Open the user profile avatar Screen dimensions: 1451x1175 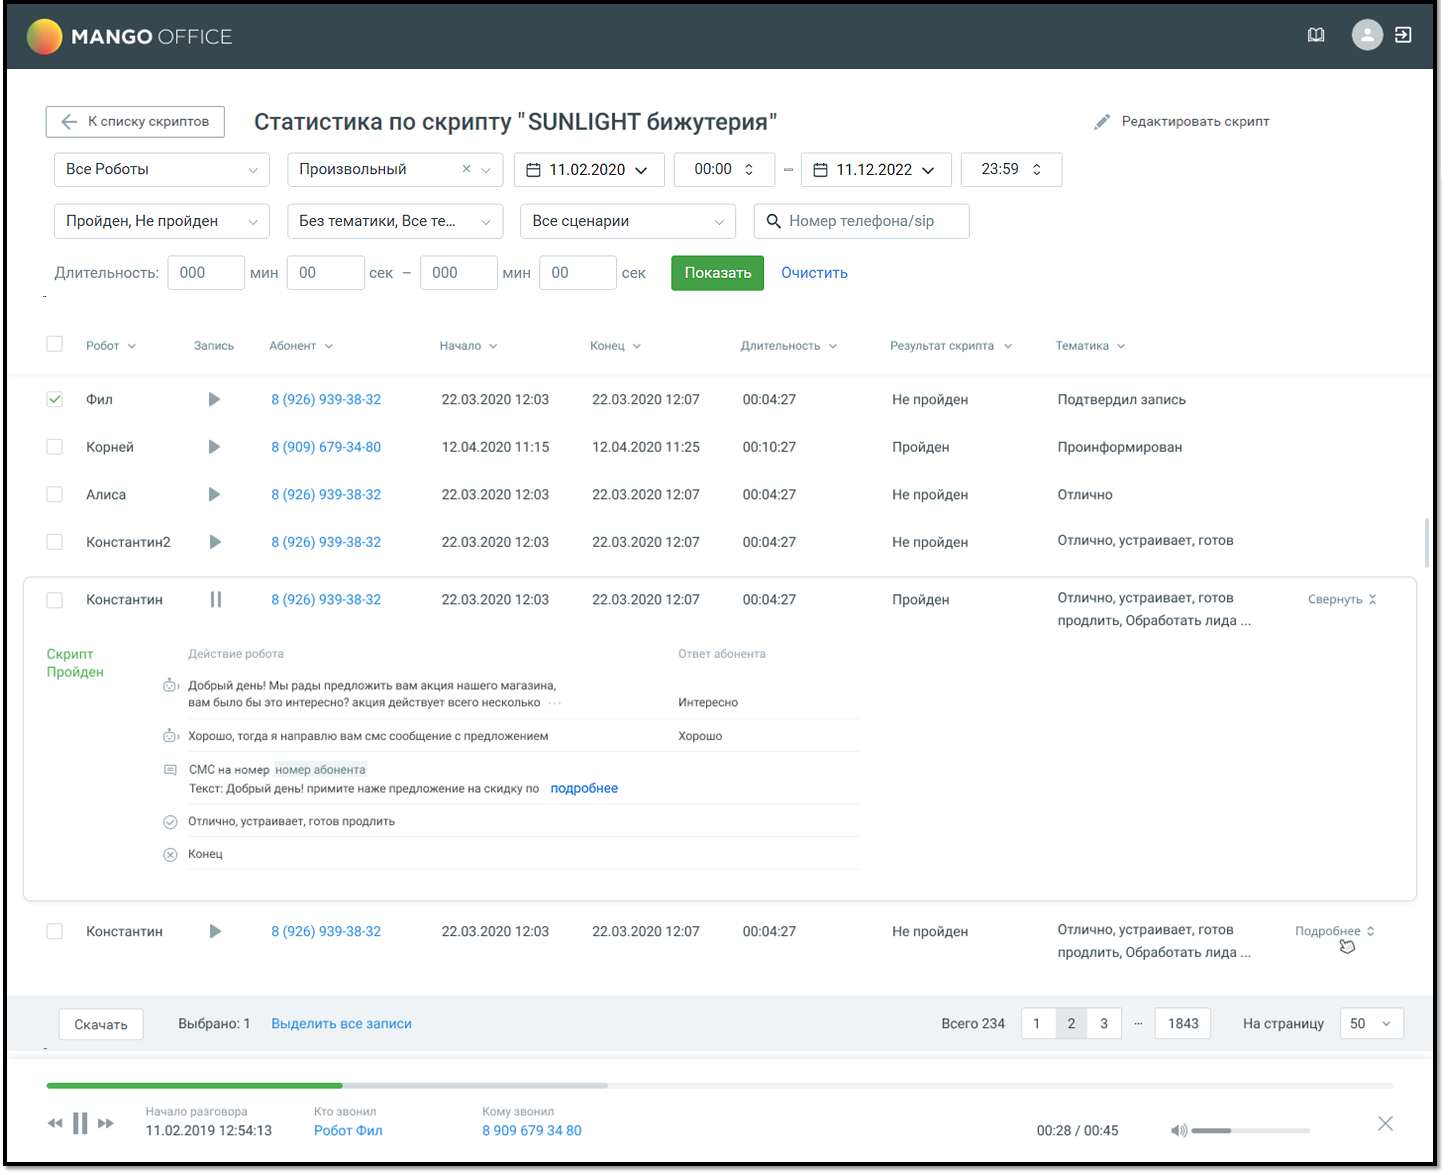[1367, 35]
